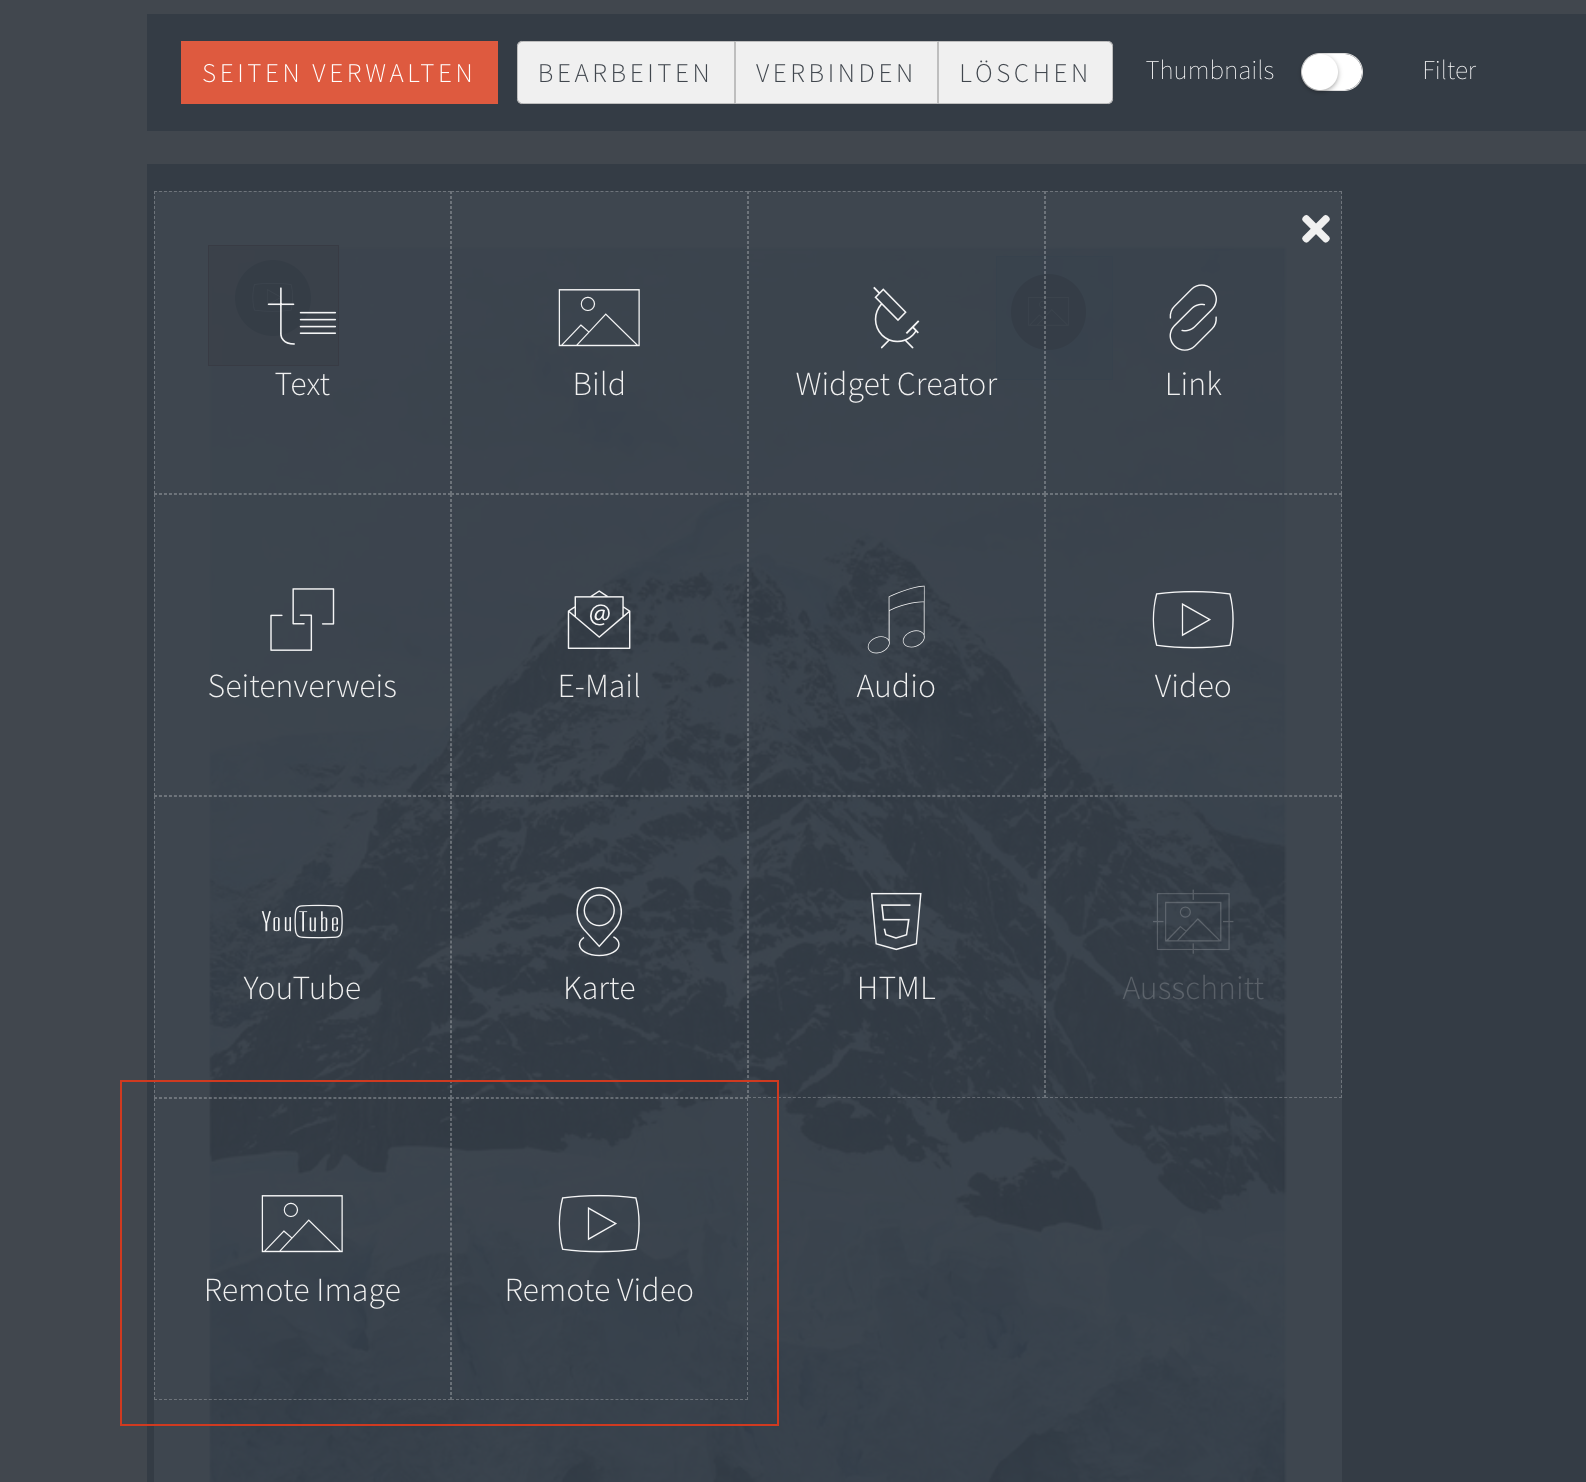The image size is (1586, 1482).
Task: Close the widget selection overlay
Action: pyautogui.click(x=1316, y=229)
